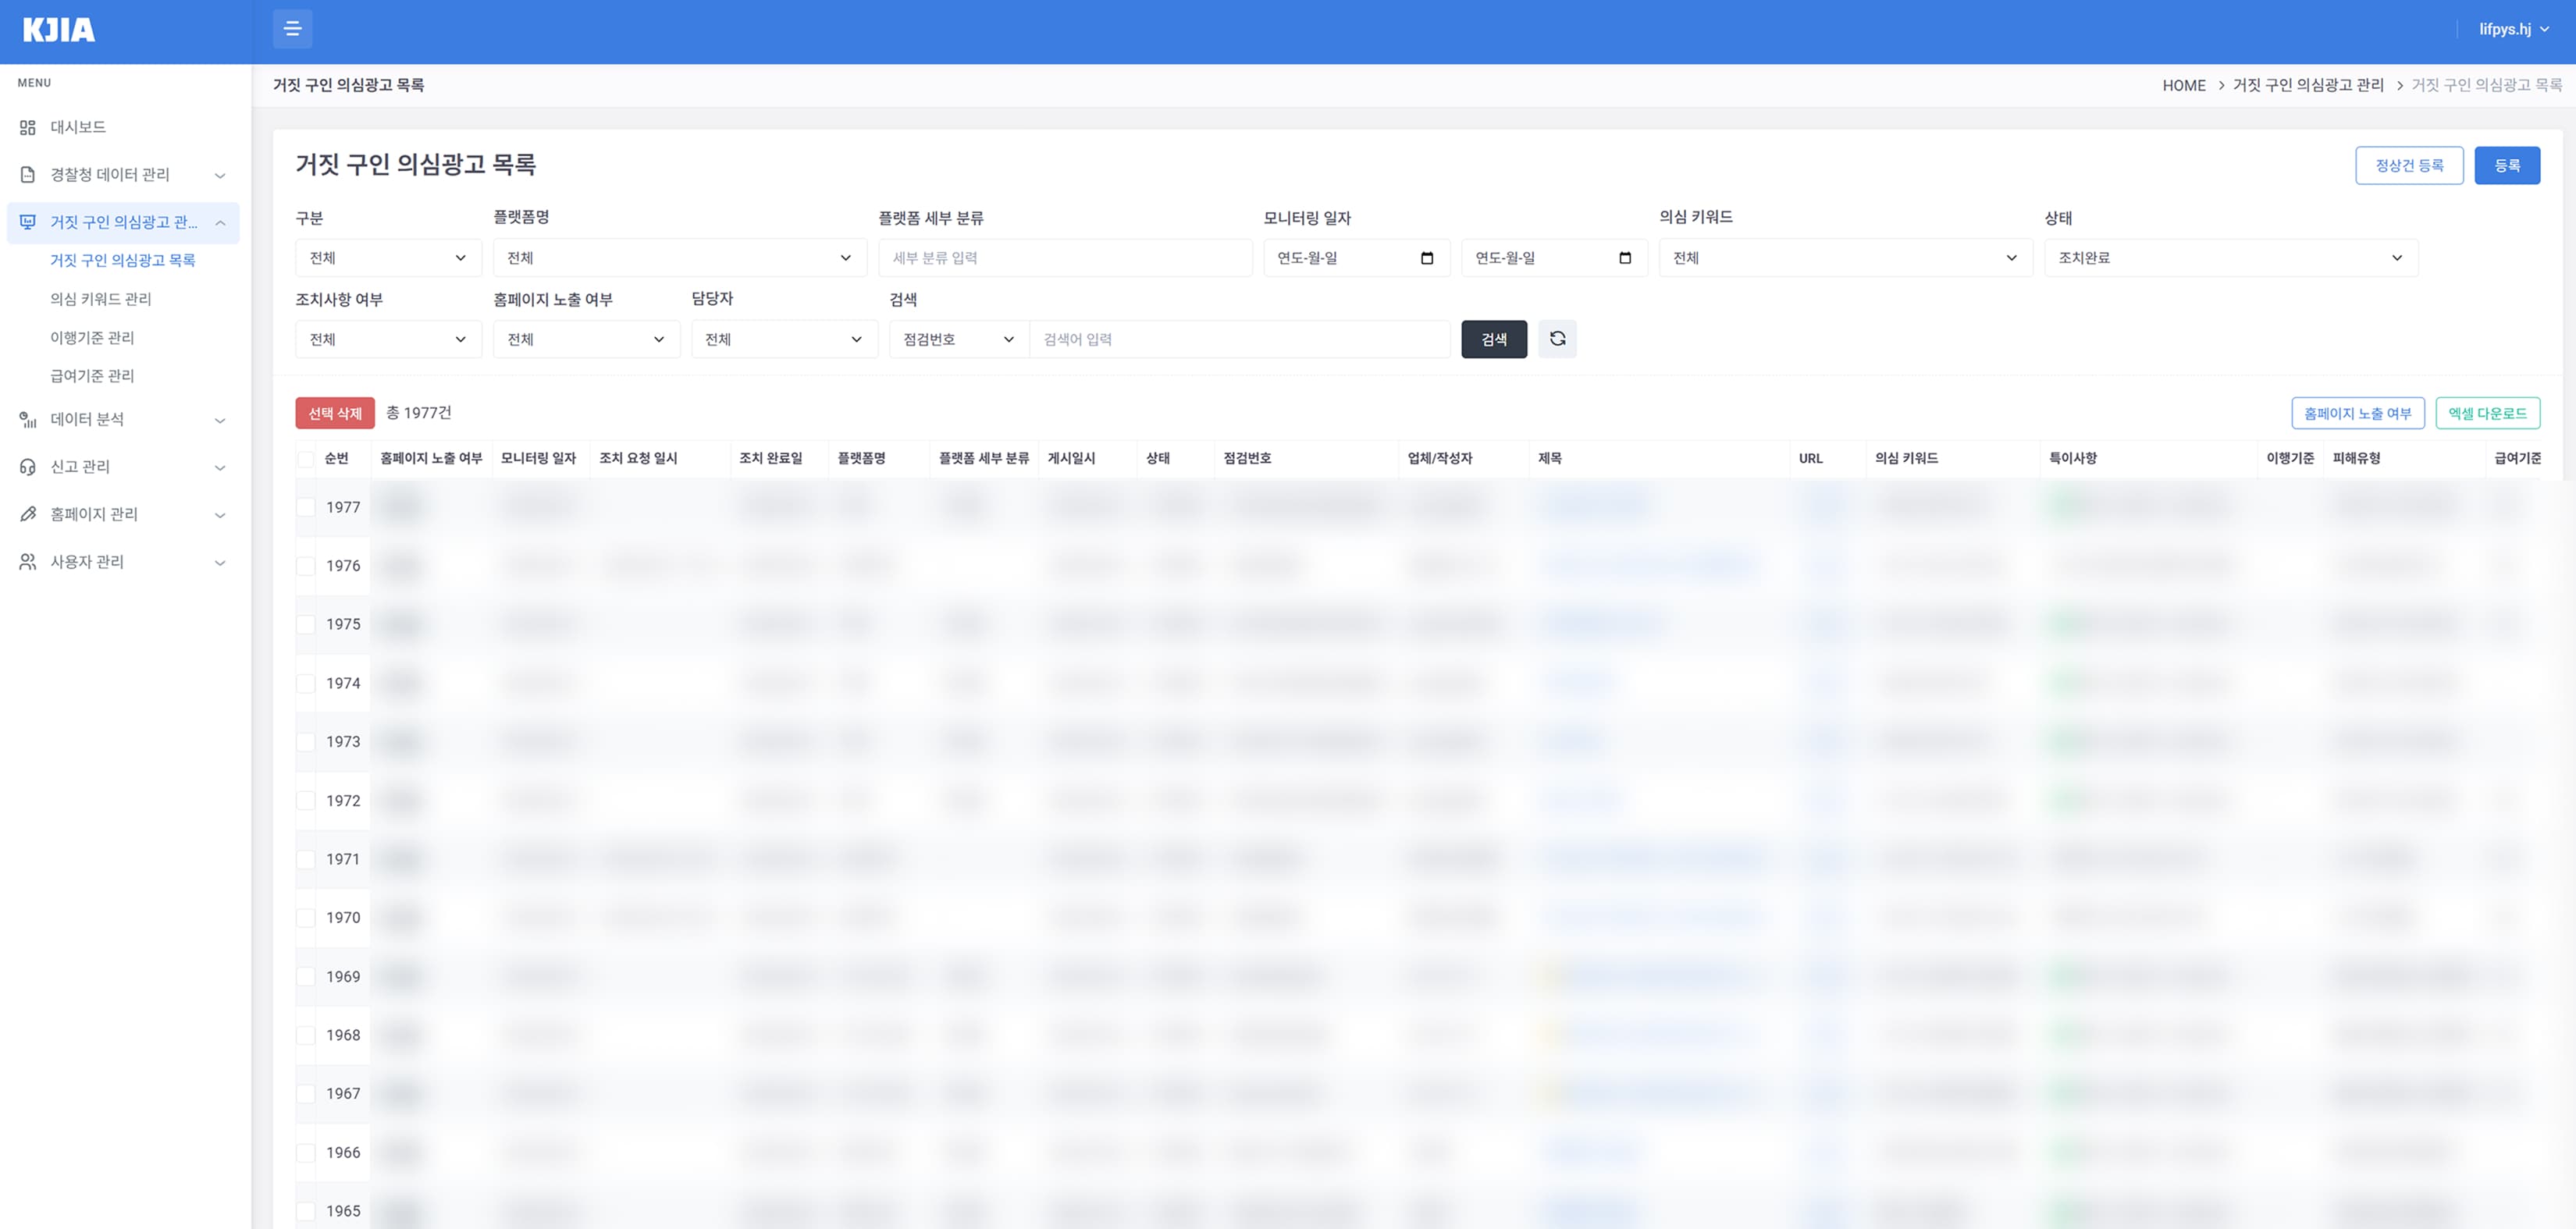Open the 담당자 dropdown
The height and width of the screenshot is (1229, 2576).
[784, 339]
